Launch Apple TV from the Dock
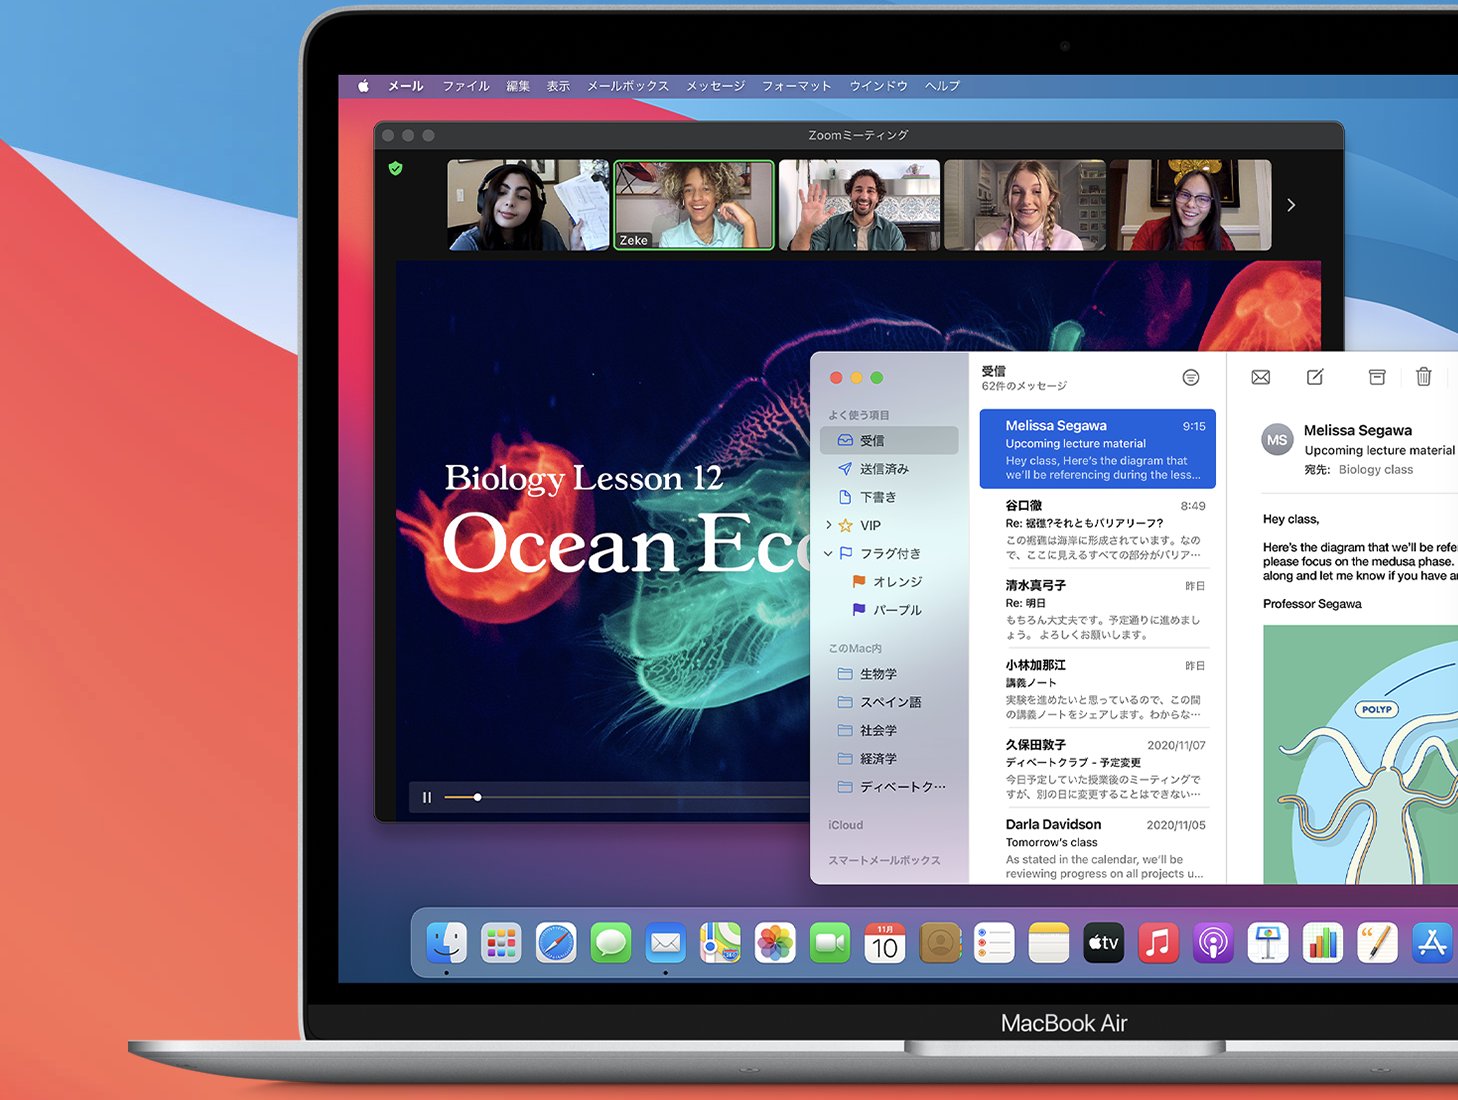The image size is (1458, 1100). [1104, 942]
